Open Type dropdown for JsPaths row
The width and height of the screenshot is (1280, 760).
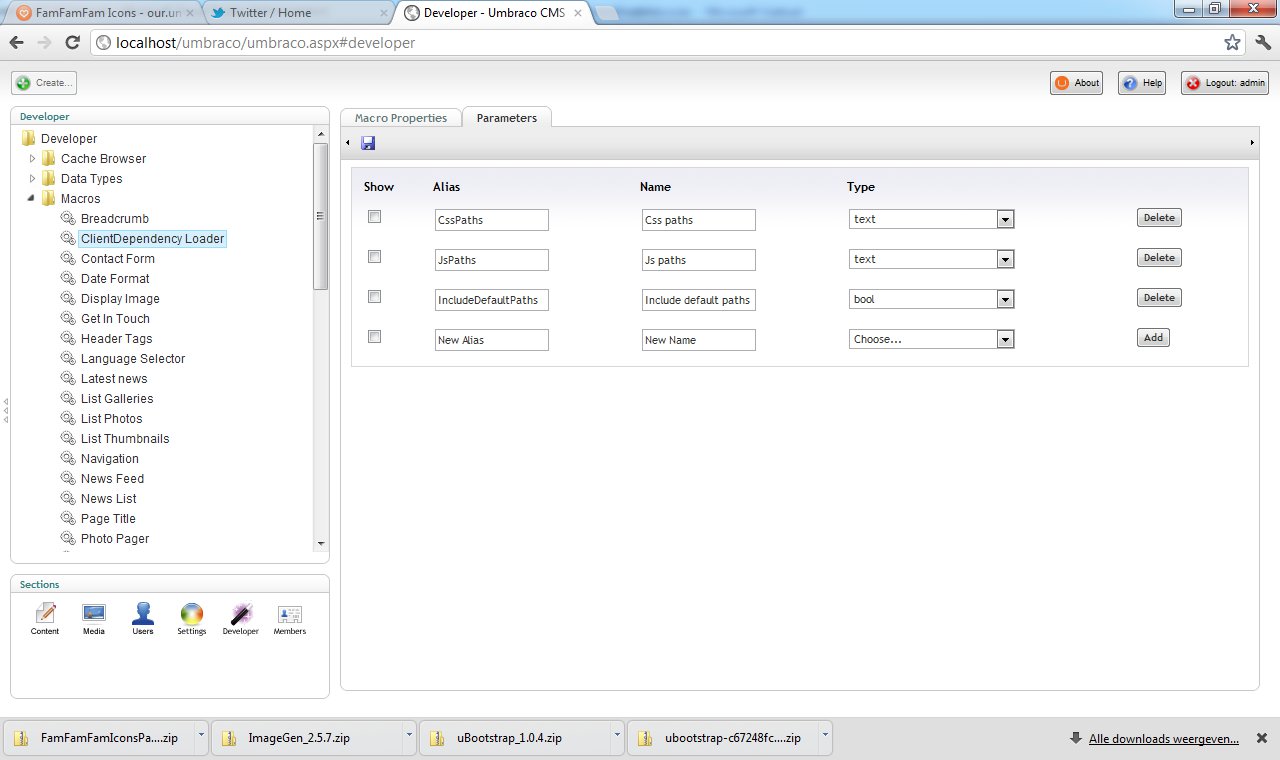coord(932,259)
